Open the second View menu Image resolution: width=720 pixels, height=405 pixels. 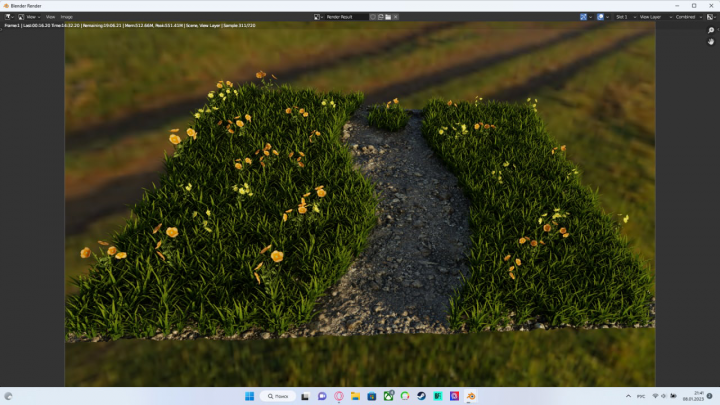(x=50, y=17)
